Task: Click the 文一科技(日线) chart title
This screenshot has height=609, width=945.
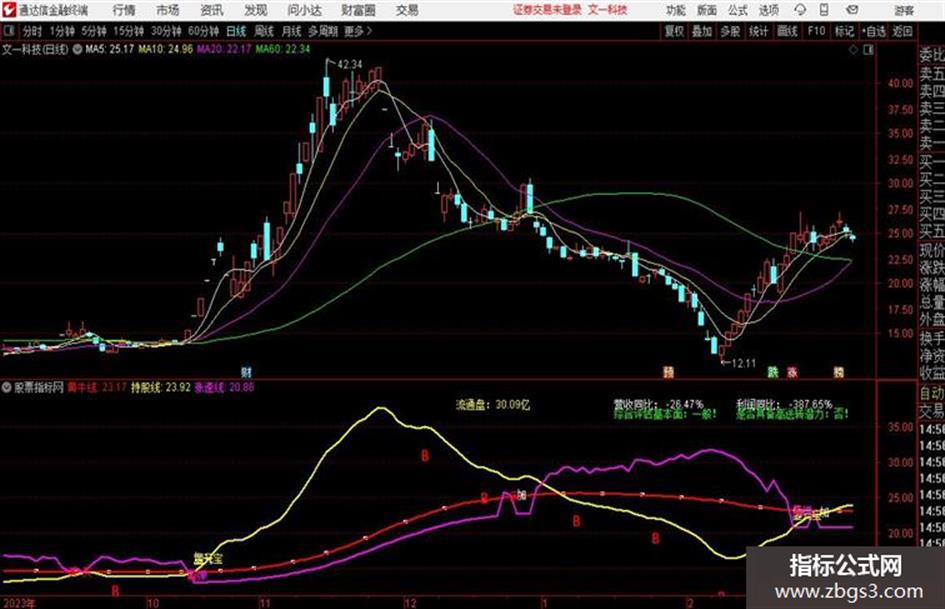Action: click(35, 49)
